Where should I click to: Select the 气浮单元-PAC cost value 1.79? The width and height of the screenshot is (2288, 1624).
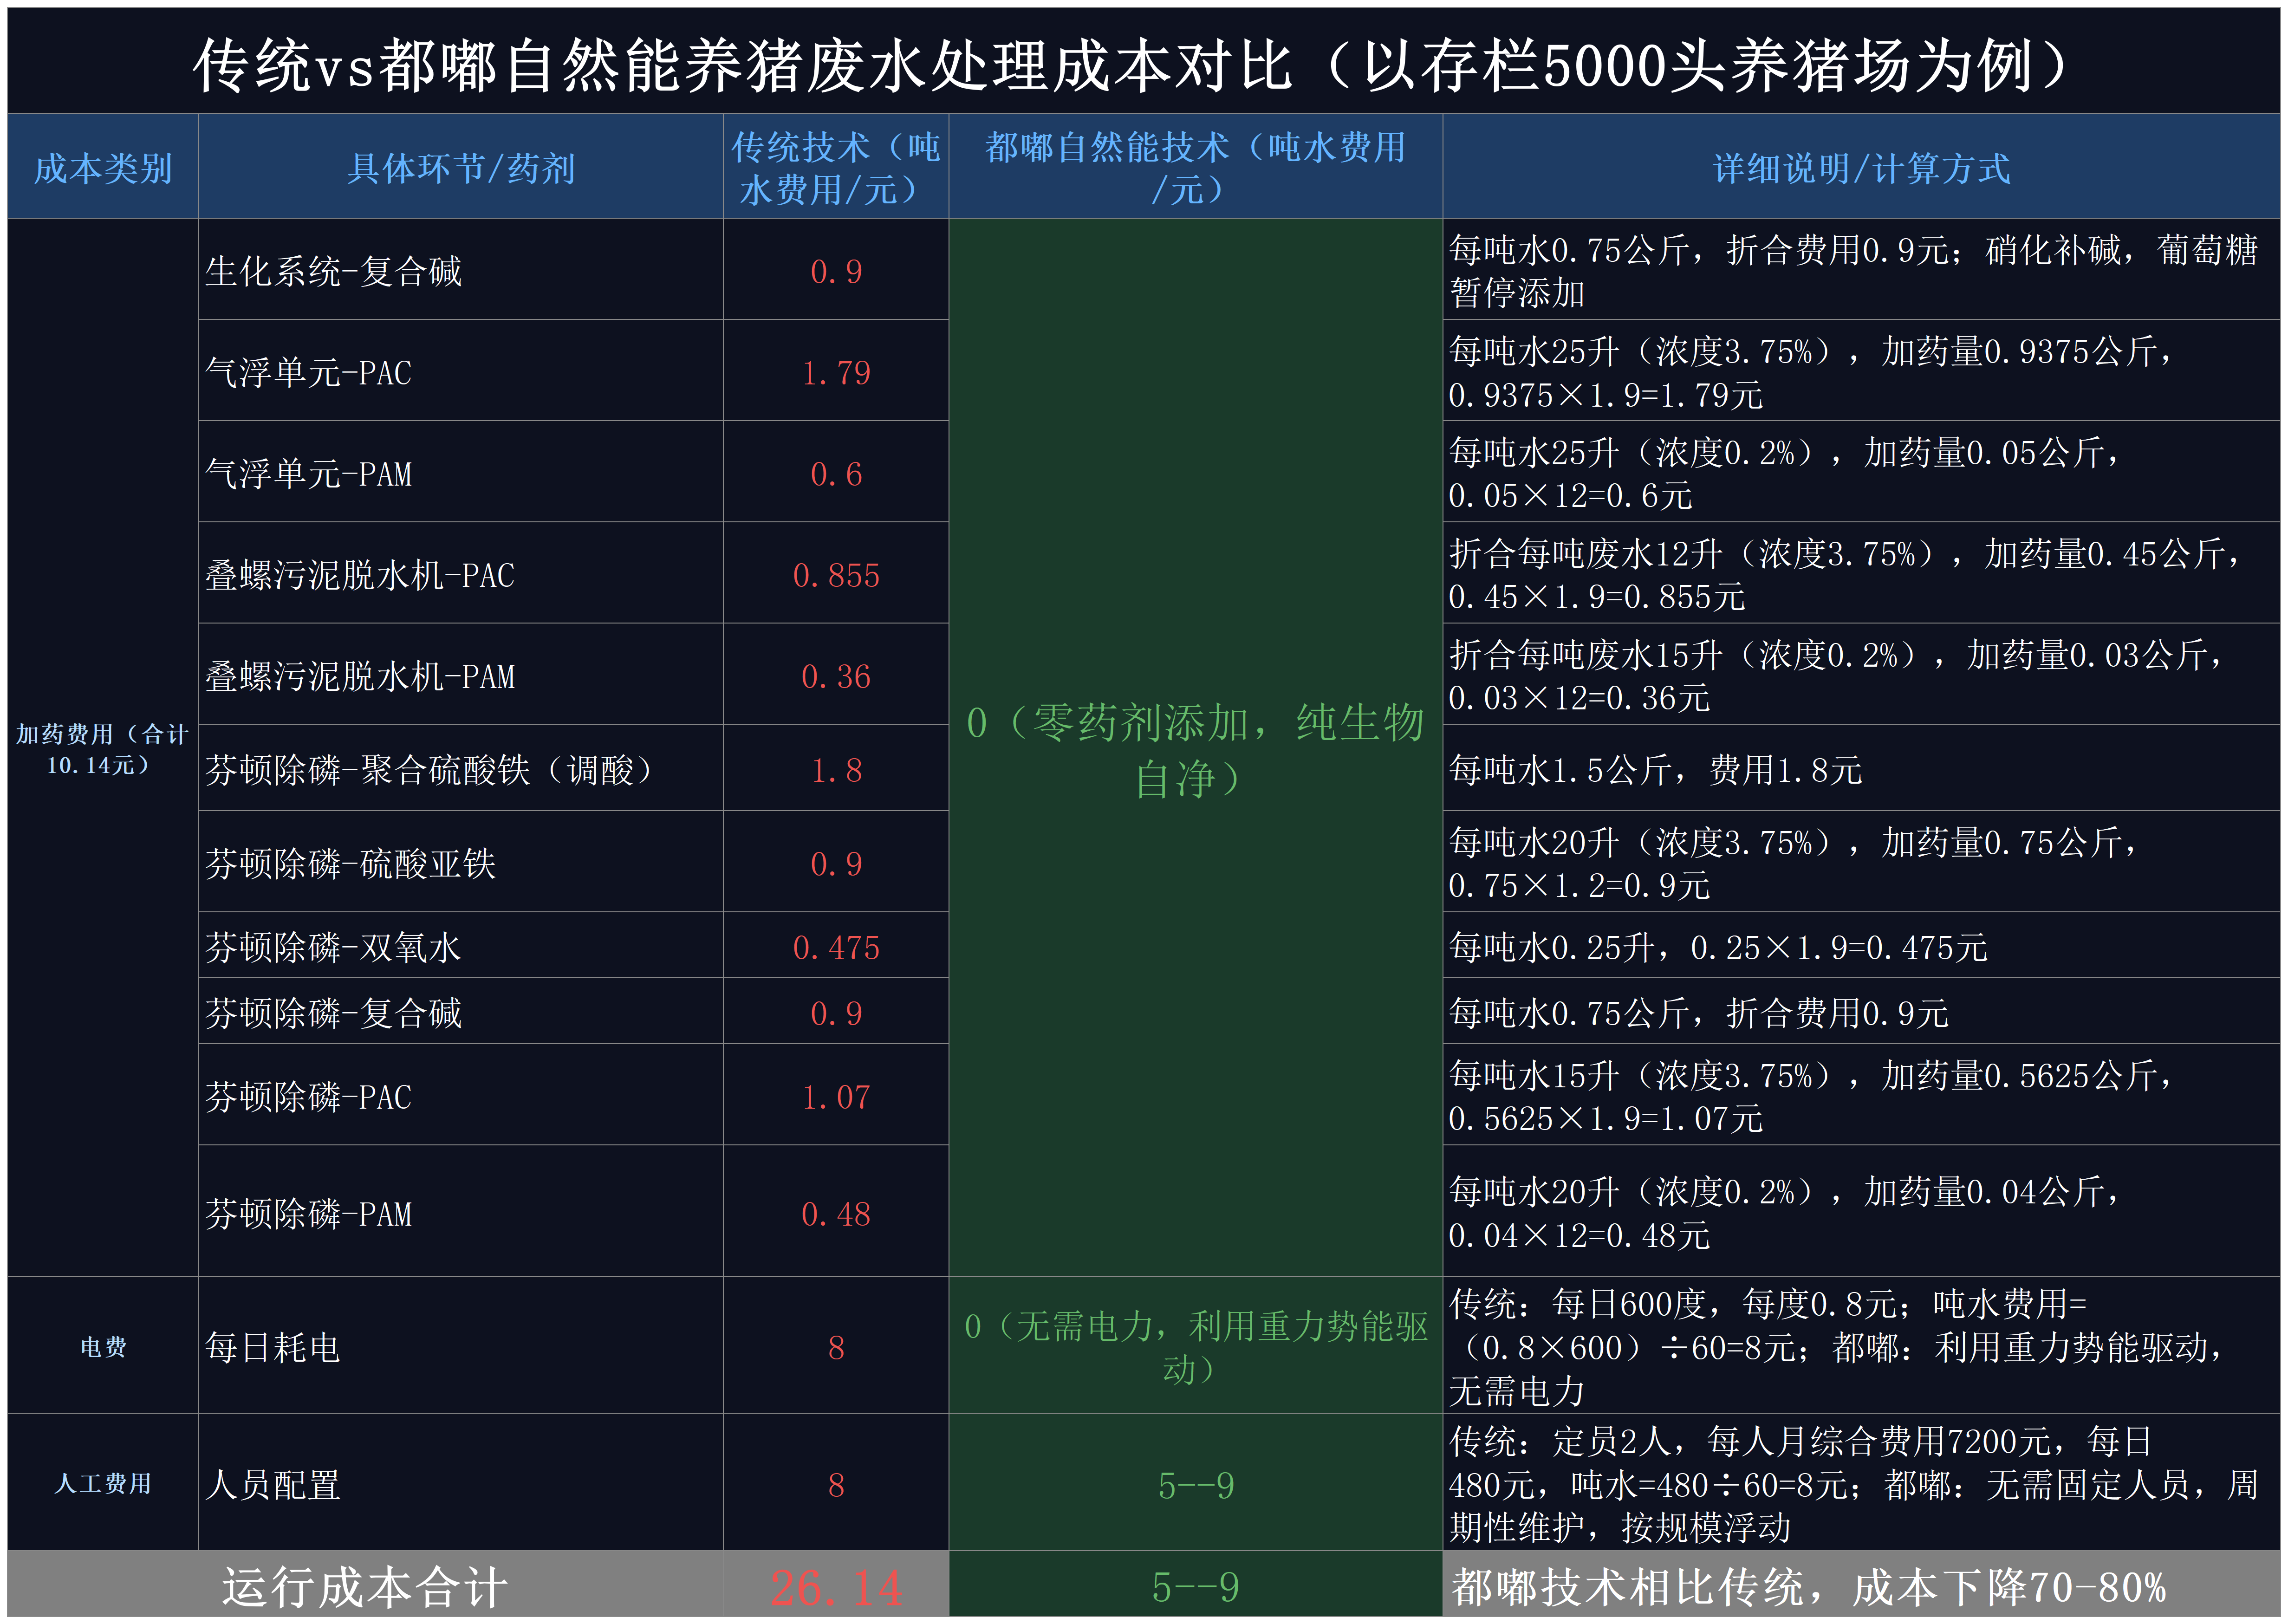pos(836,372)
